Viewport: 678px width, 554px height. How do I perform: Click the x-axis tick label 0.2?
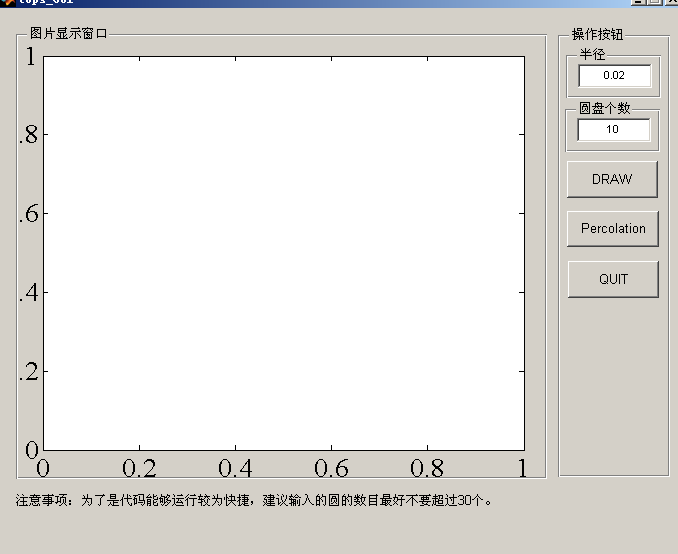(x=139, y=468)
